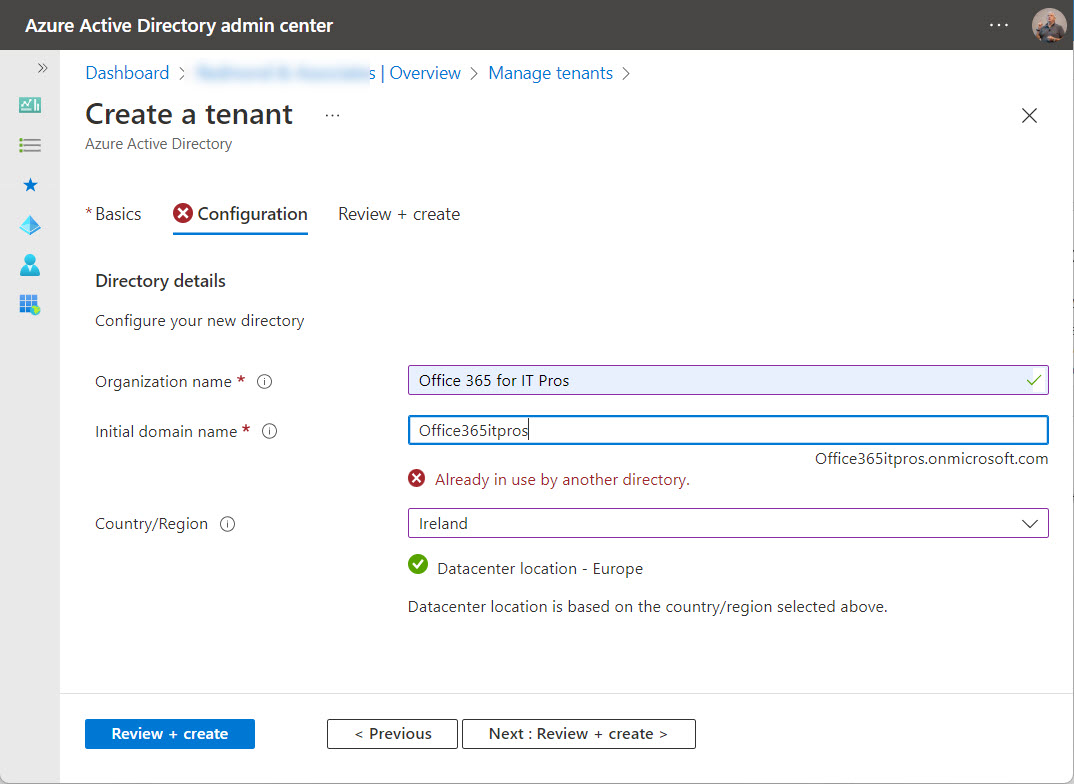Click the header ellipsis more options
Viewport: 1074px width, 784px height.
999,25
